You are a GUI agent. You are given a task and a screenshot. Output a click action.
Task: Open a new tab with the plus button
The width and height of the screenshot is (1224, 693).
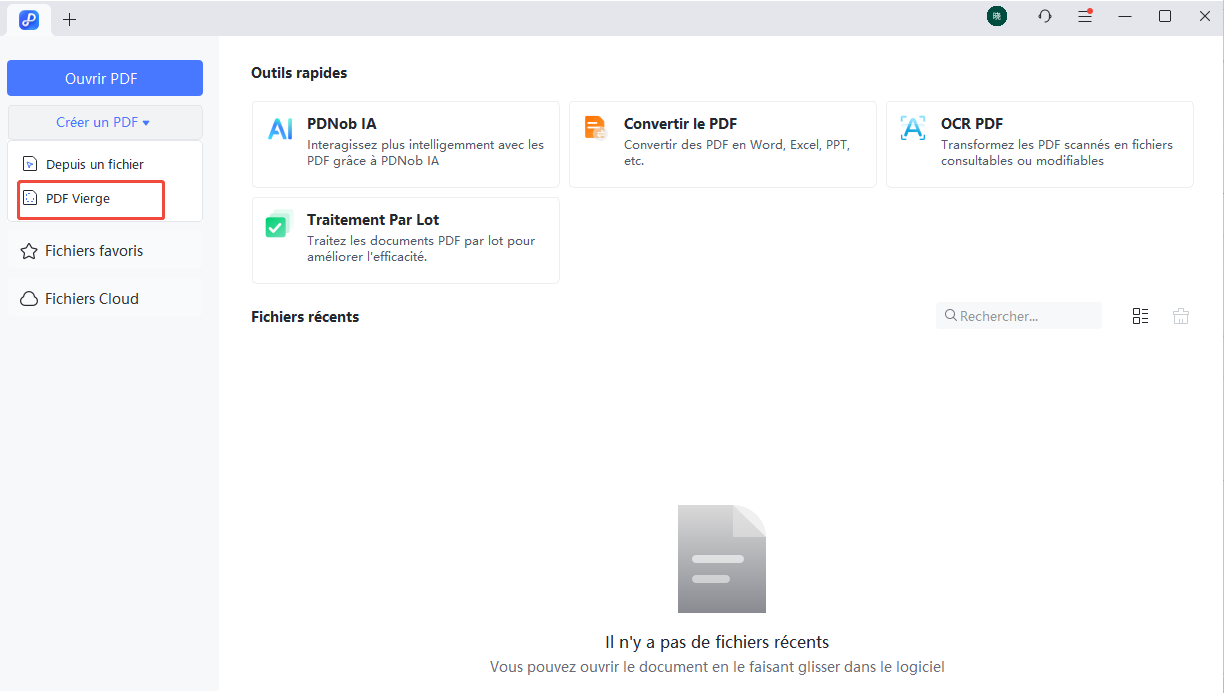point(69,19)
